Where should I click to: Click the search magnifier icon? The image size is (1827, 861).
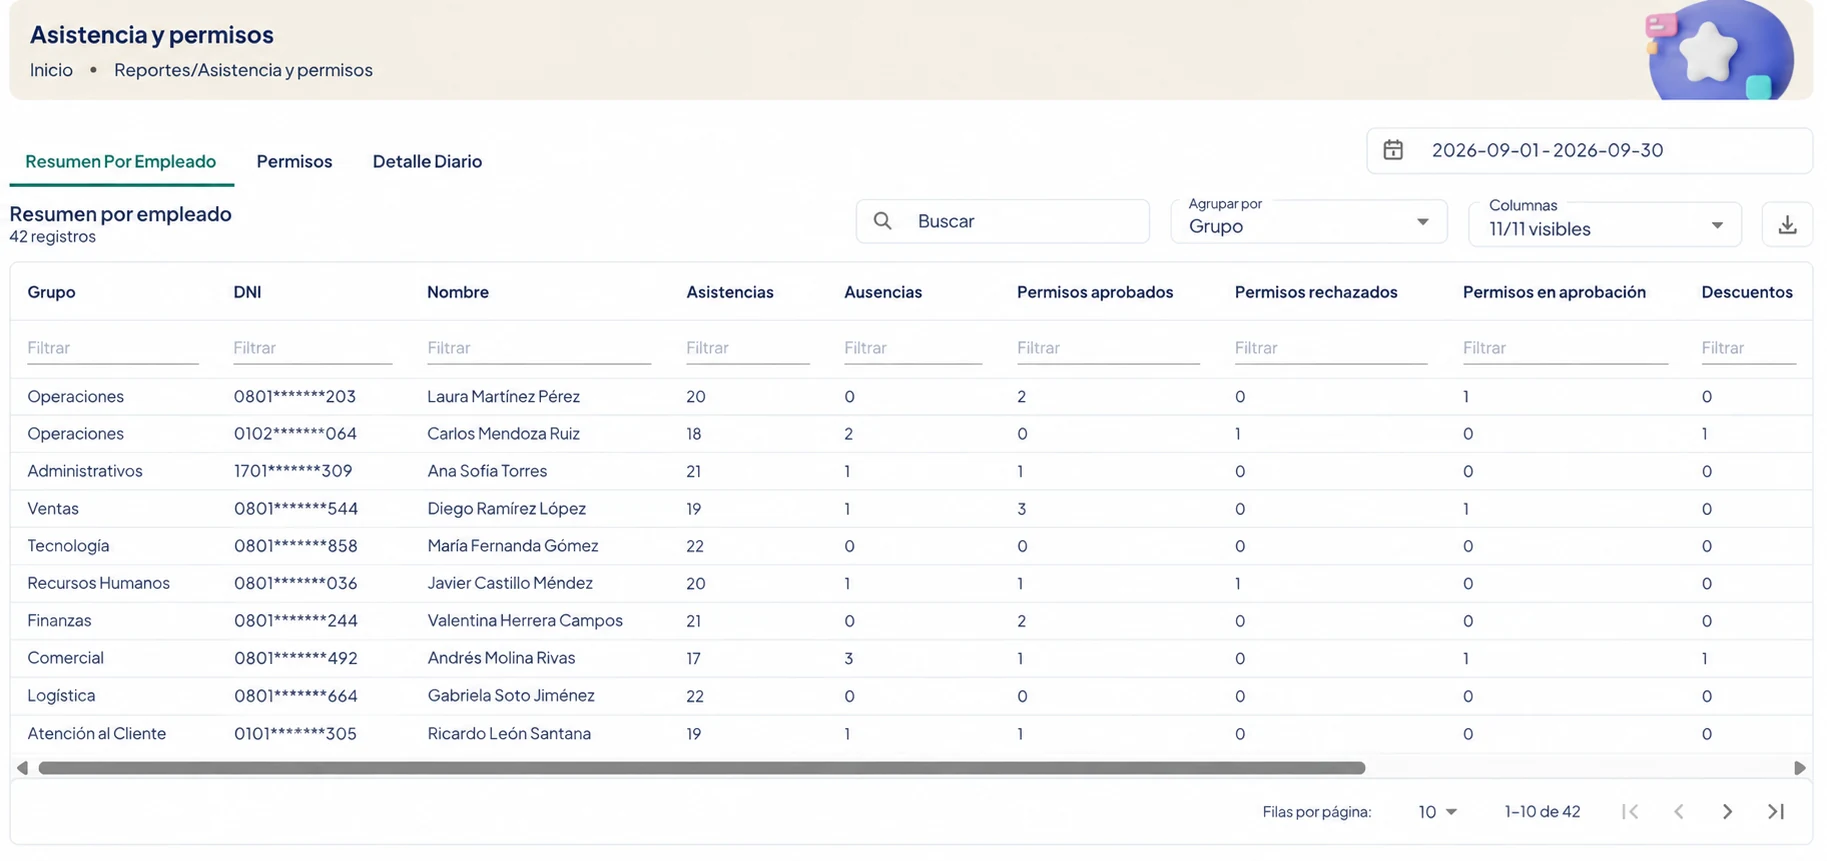click(882, 221)
